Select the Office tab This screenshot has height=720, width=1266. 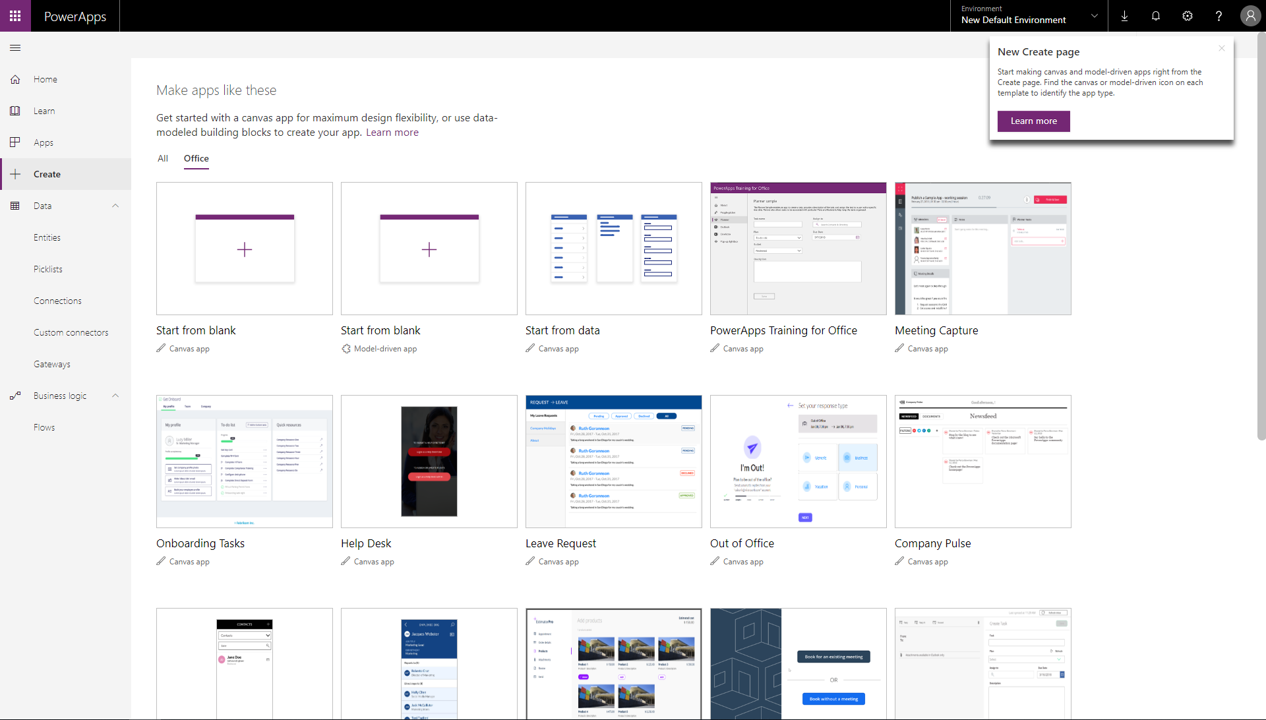click(196, 159)
